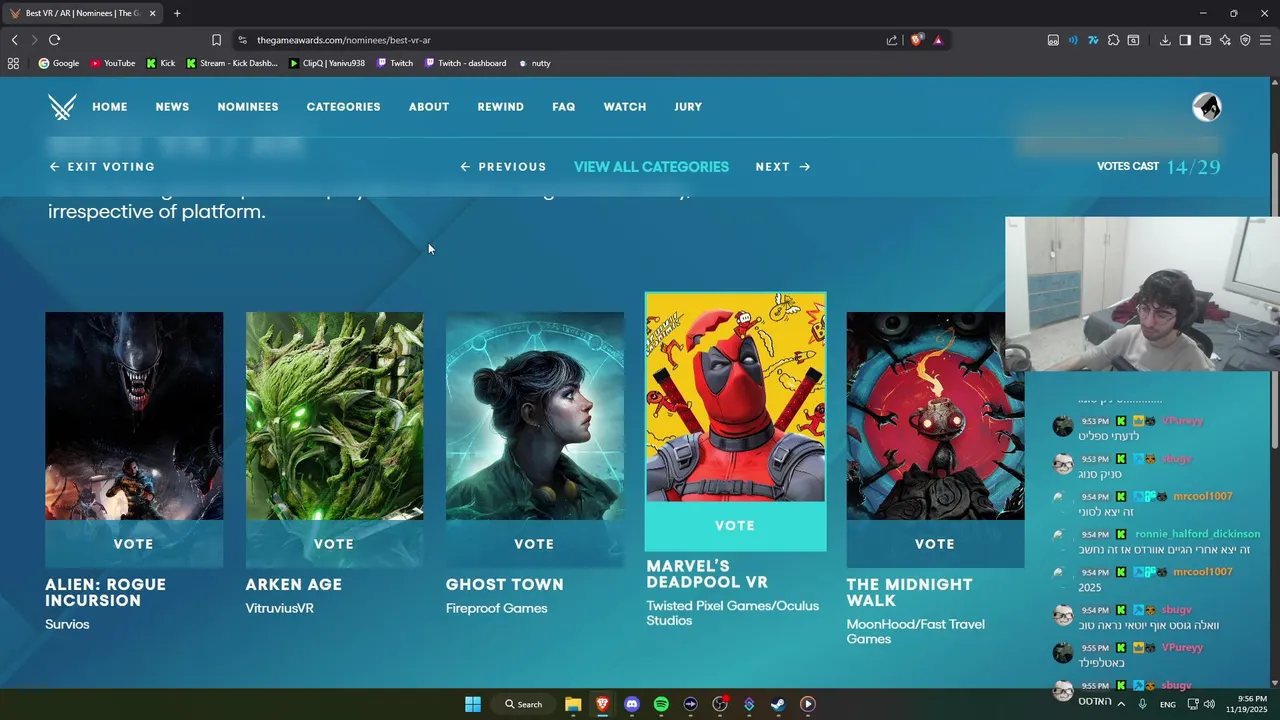
Task: Click the Brave Rewards triangle icon
Action: (938, 40)
